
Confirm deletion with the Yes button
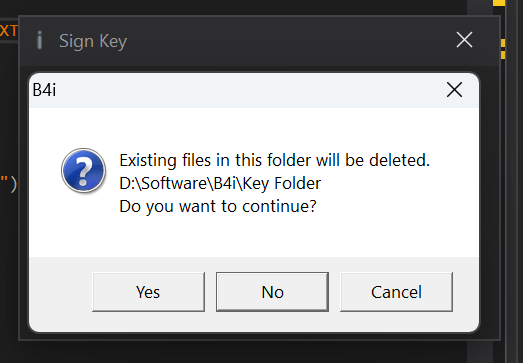pyautogui.click(x=148, y=292)
